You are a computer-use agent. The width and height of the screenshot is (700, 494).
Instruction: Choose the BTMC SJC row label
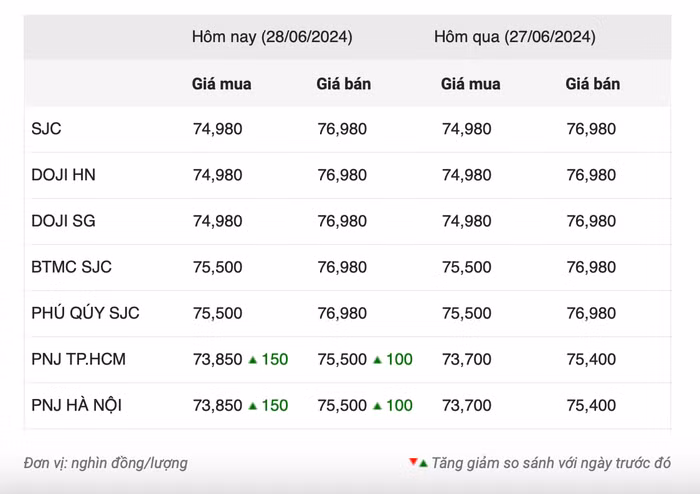[72, 267]
